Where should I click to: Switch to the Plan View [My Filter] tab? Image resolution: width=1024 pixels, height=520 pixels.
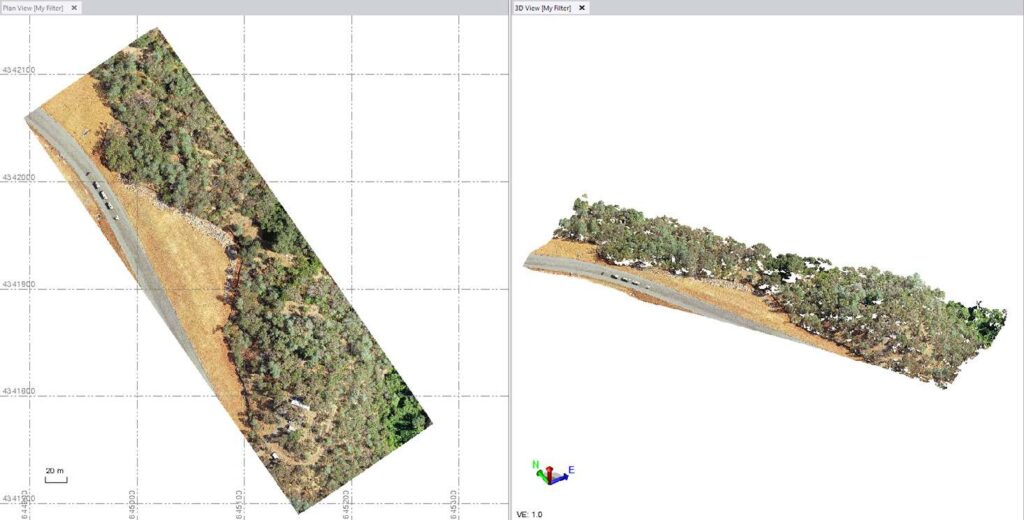click(33, 8)
